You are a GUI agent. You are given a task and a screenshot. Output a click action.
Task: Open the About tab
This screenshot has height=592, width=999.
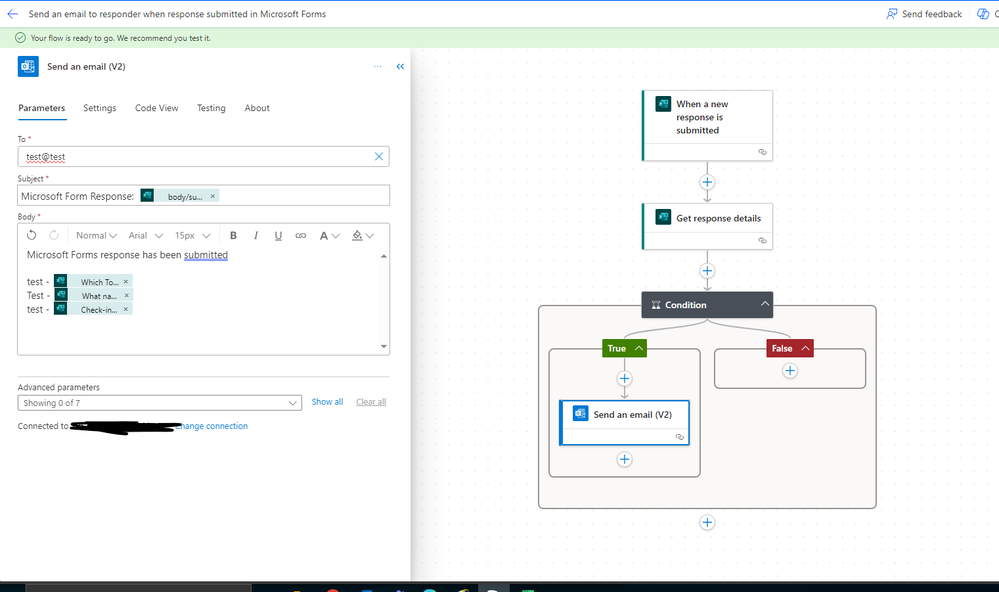tap(257, 108)
